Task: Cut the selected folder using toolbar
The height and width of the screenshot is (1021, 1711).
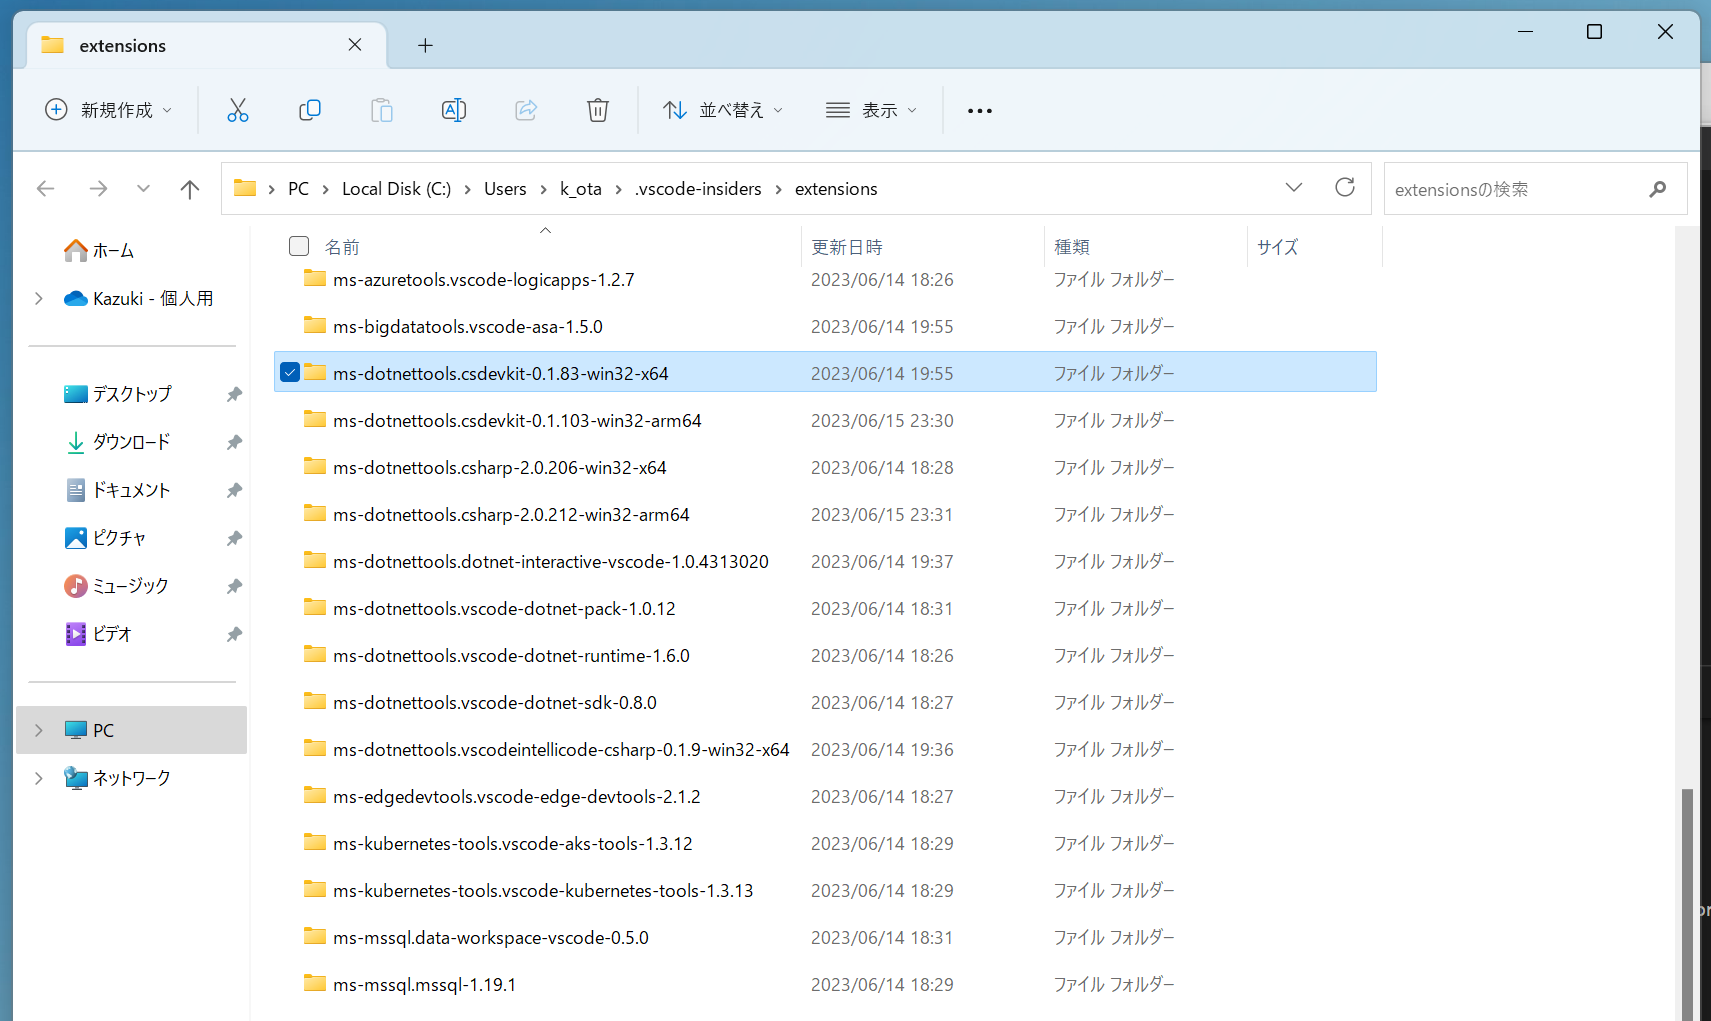Action: point(237,110)
